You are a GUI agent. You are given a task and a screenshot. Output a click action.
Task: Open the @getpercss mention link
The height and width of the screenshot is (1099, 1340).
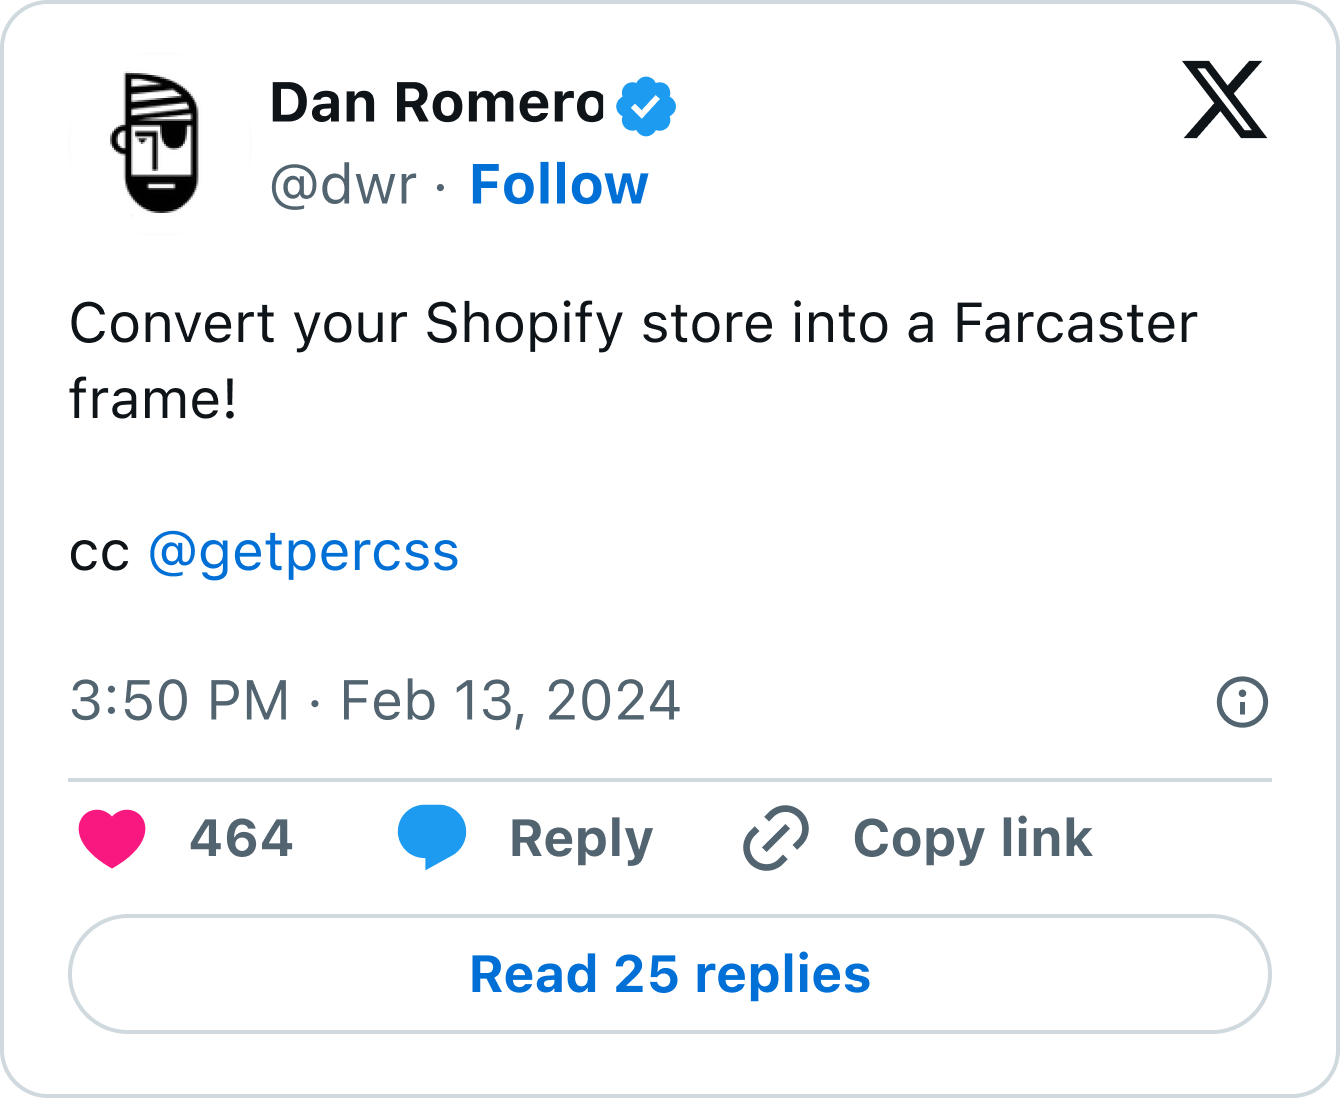coord(304,552)
